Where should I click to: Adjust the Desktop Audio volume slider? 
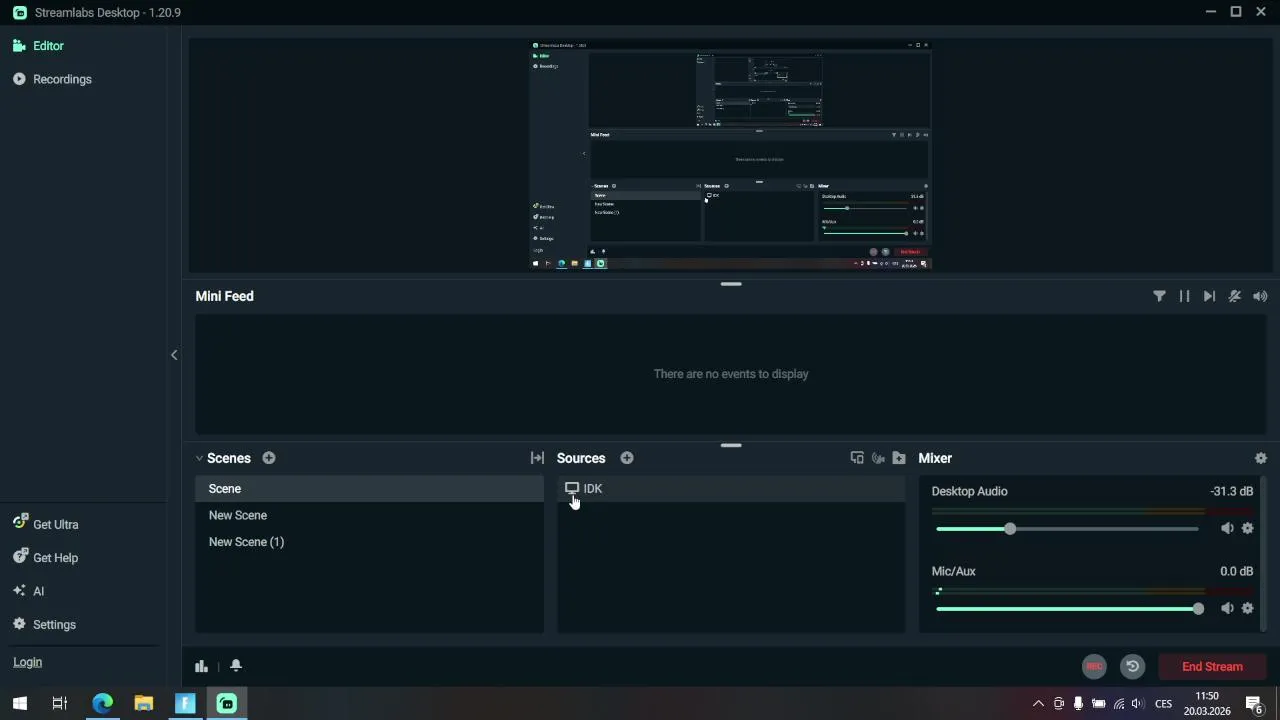click(x=1067, y=529)
